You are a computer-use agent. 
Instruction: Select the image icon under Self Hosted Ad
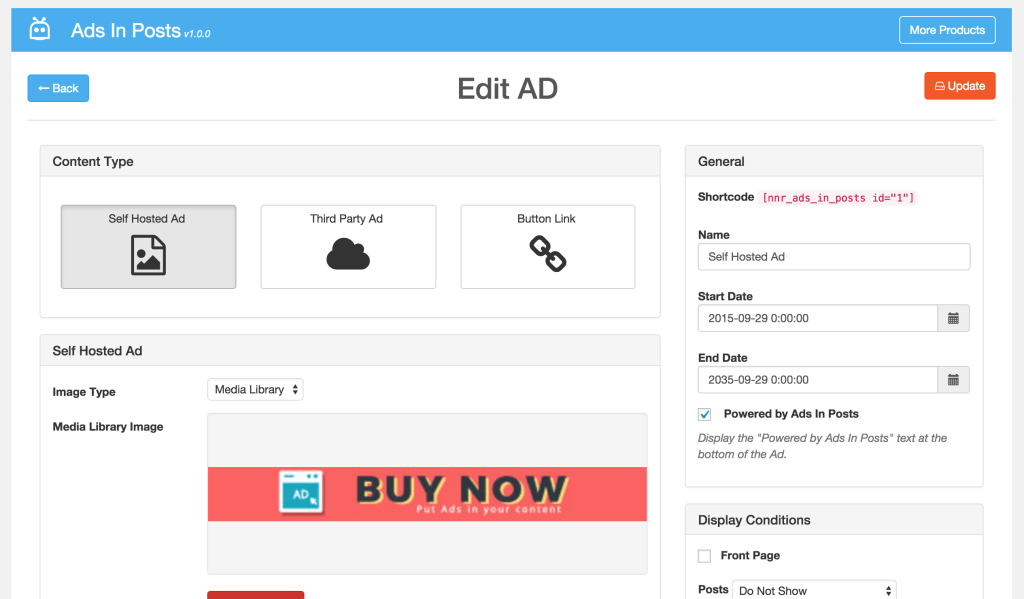[148, 258]
